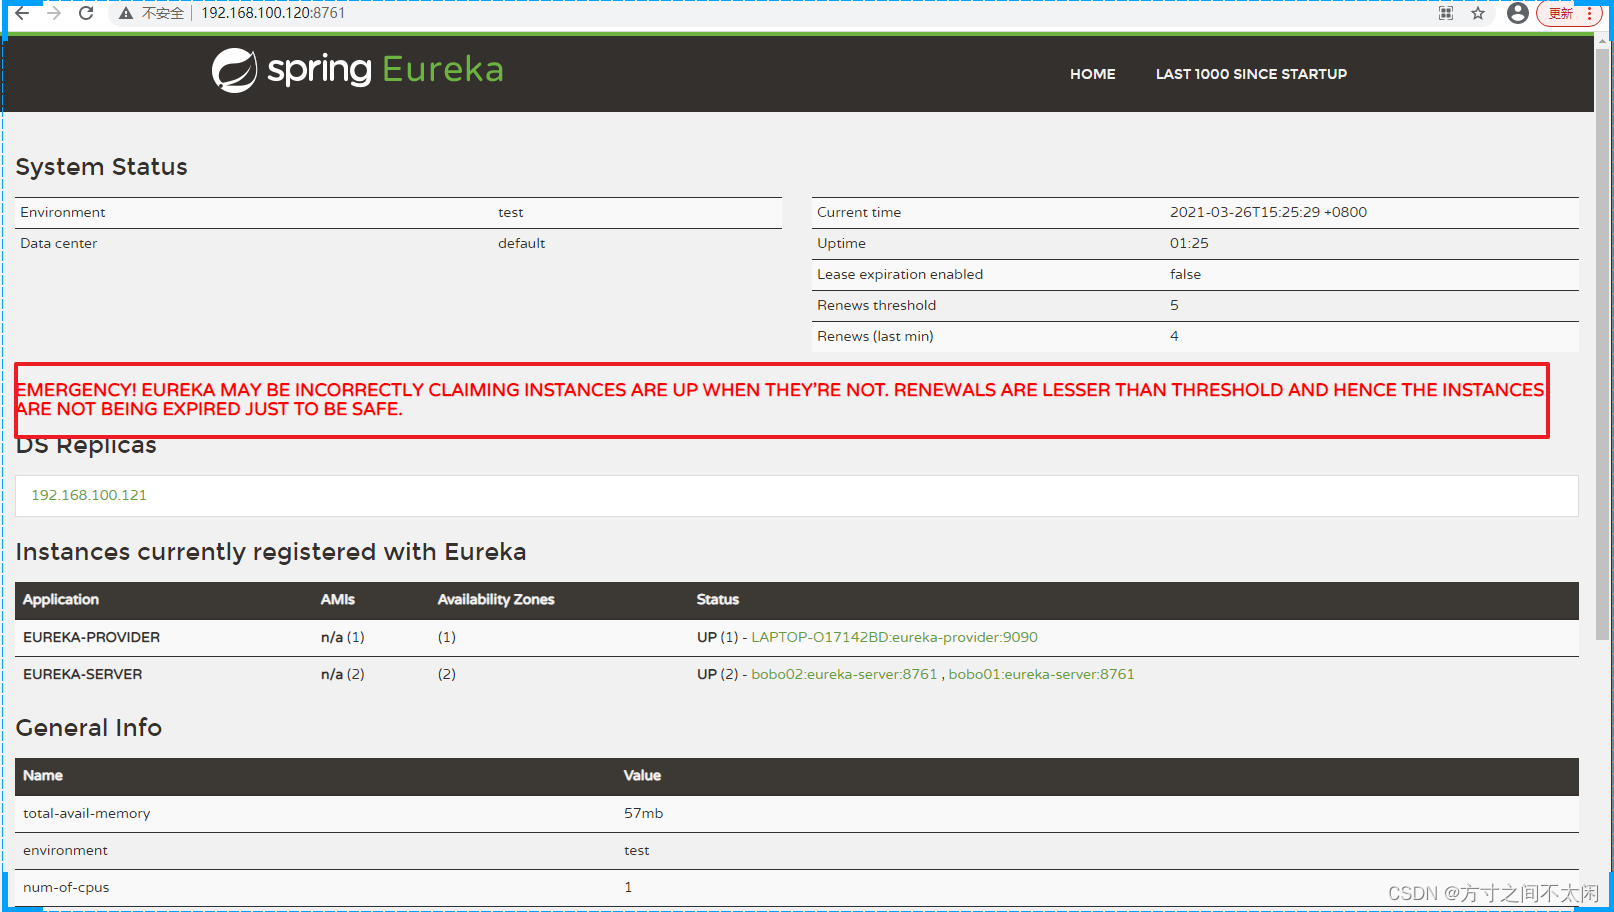Reload the page with the refresh icon
The image size is (1614, 912).
(x=86, y=13)
